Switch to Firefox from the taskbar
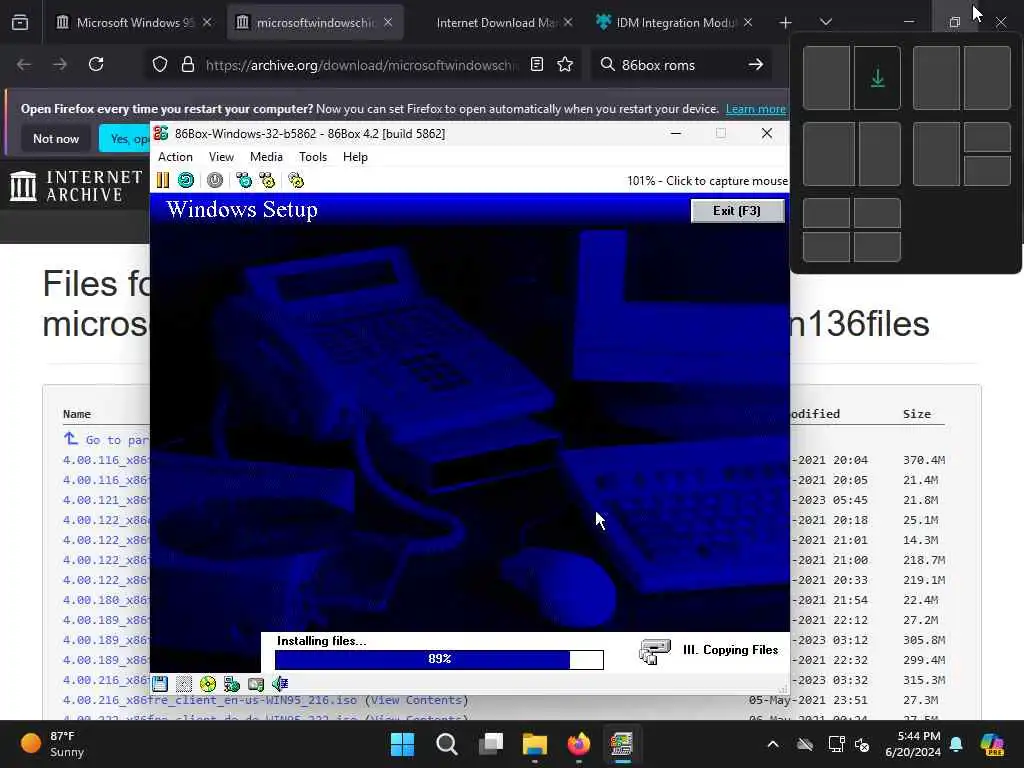Image resolution: width=1024 pixels, height=768 pixels. pyautogui.click(x=578, y=744)
